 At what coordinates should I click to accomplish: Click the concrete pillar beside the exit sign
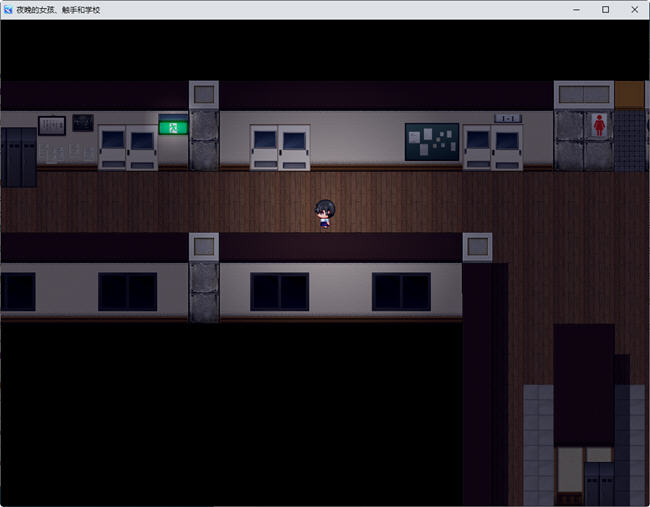pos(204,139)
